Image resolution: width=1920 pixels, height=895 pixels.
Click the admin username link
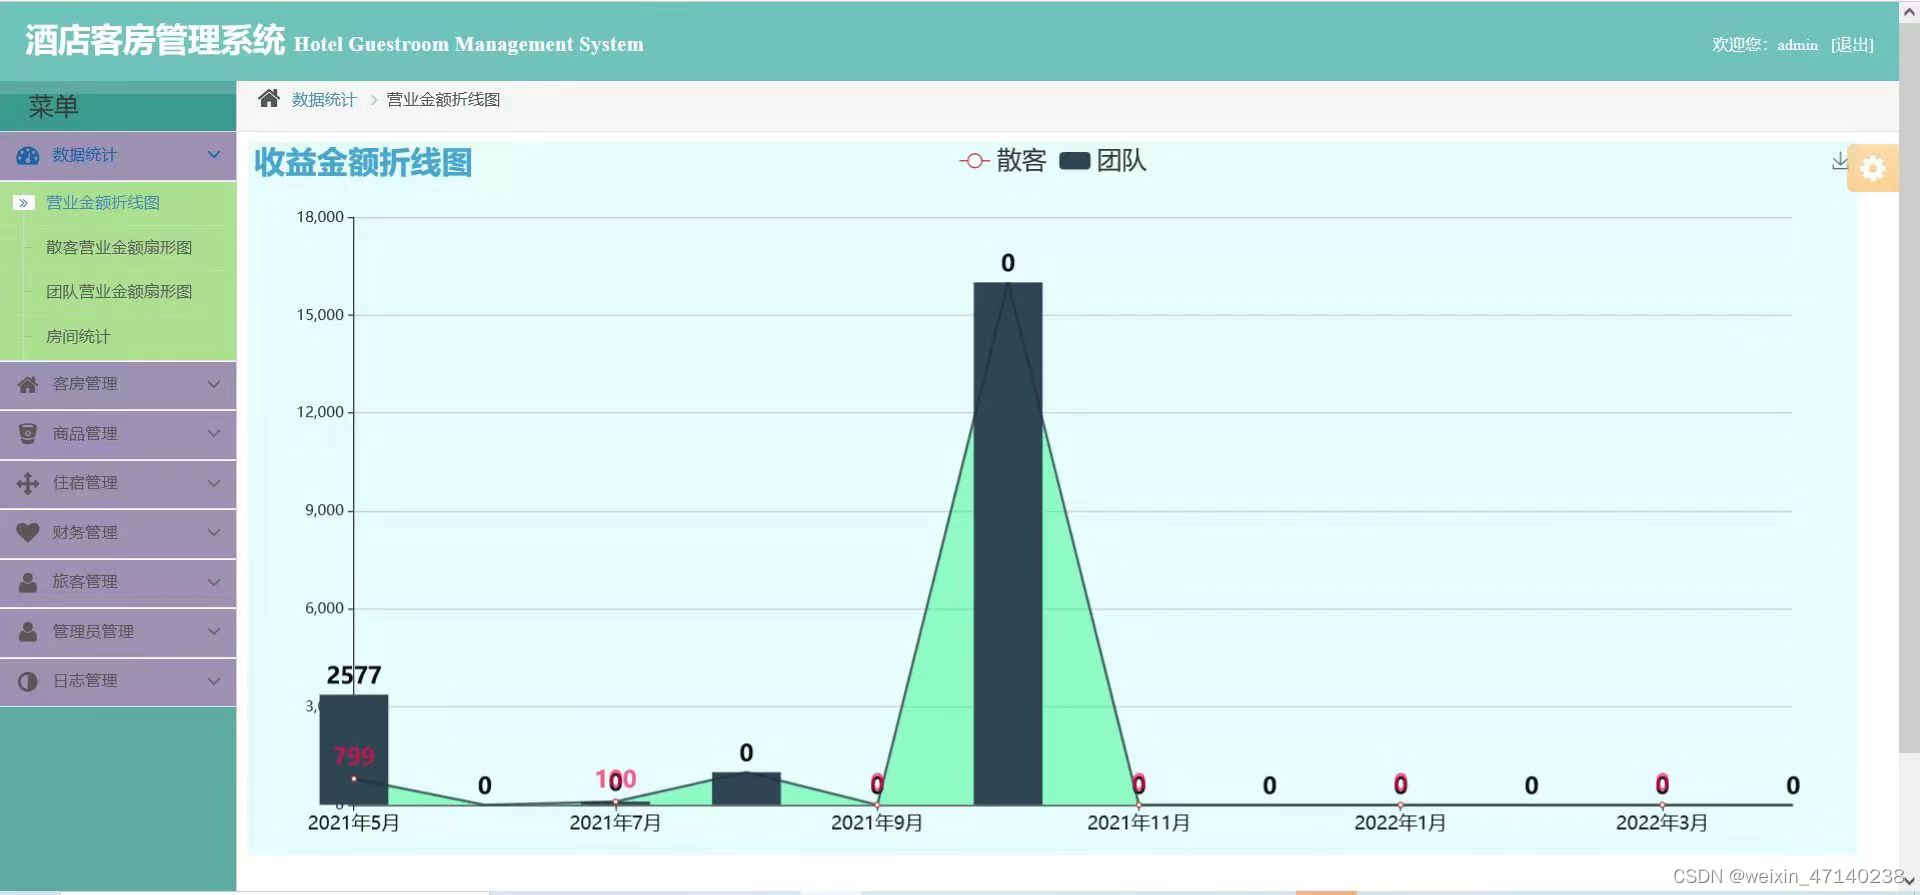(1797, 45)
